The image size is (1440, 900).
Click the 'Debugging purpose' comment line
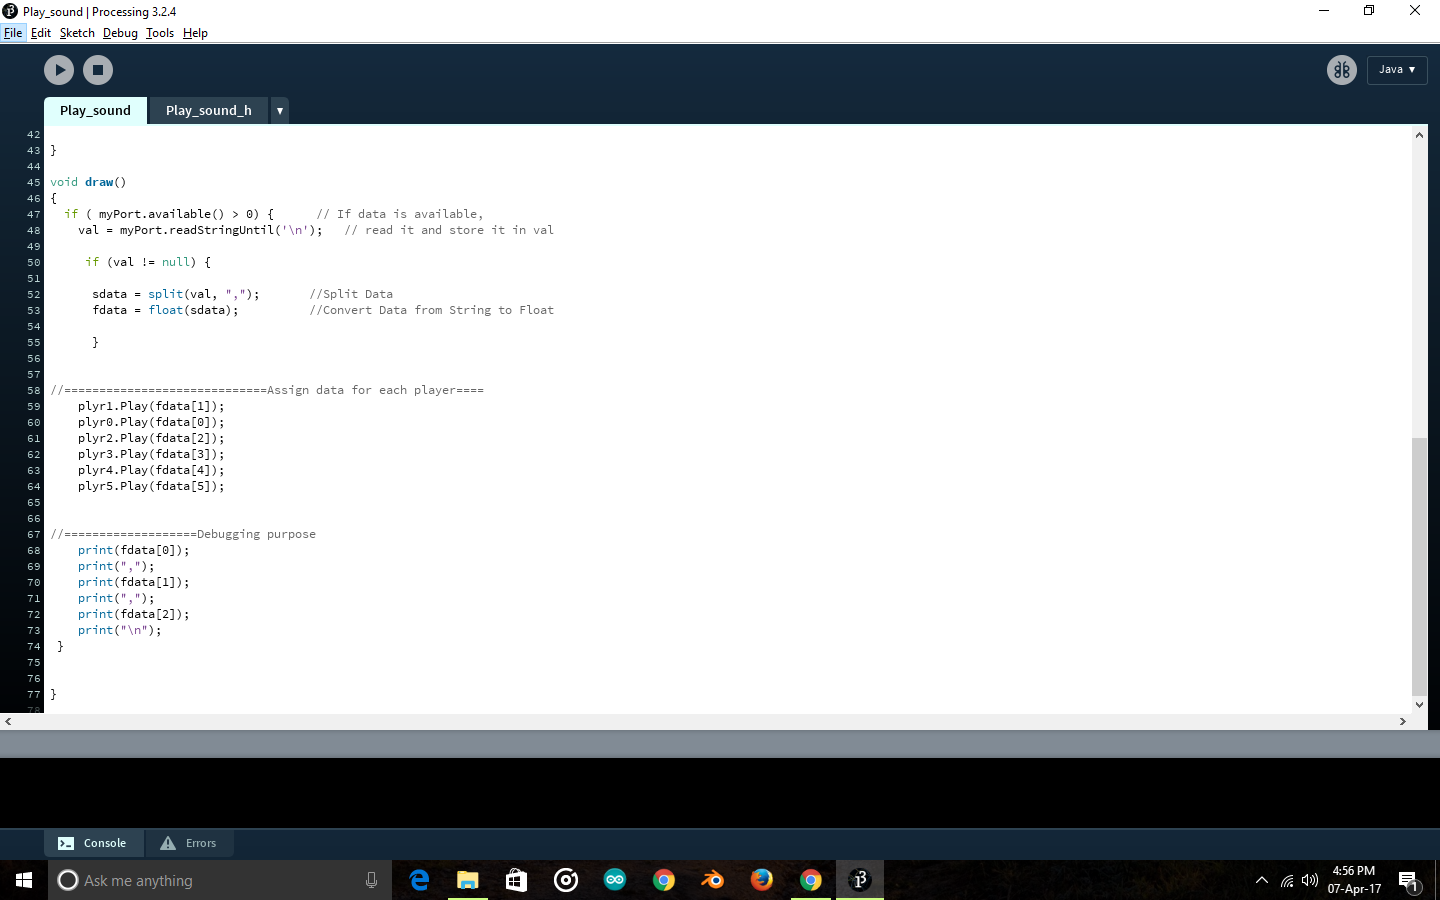[x=183, y=534]
